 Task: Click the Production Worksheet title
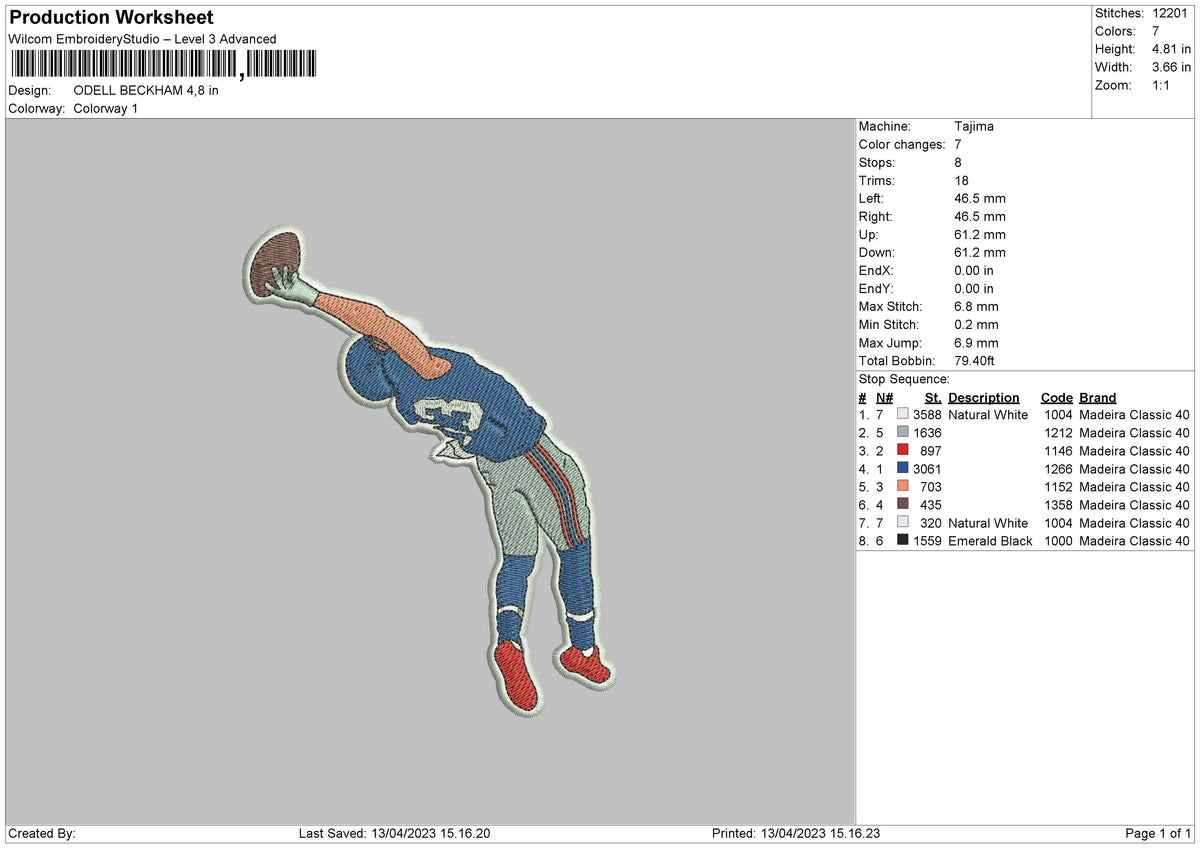pyautogui.click(x=111, y=18)
